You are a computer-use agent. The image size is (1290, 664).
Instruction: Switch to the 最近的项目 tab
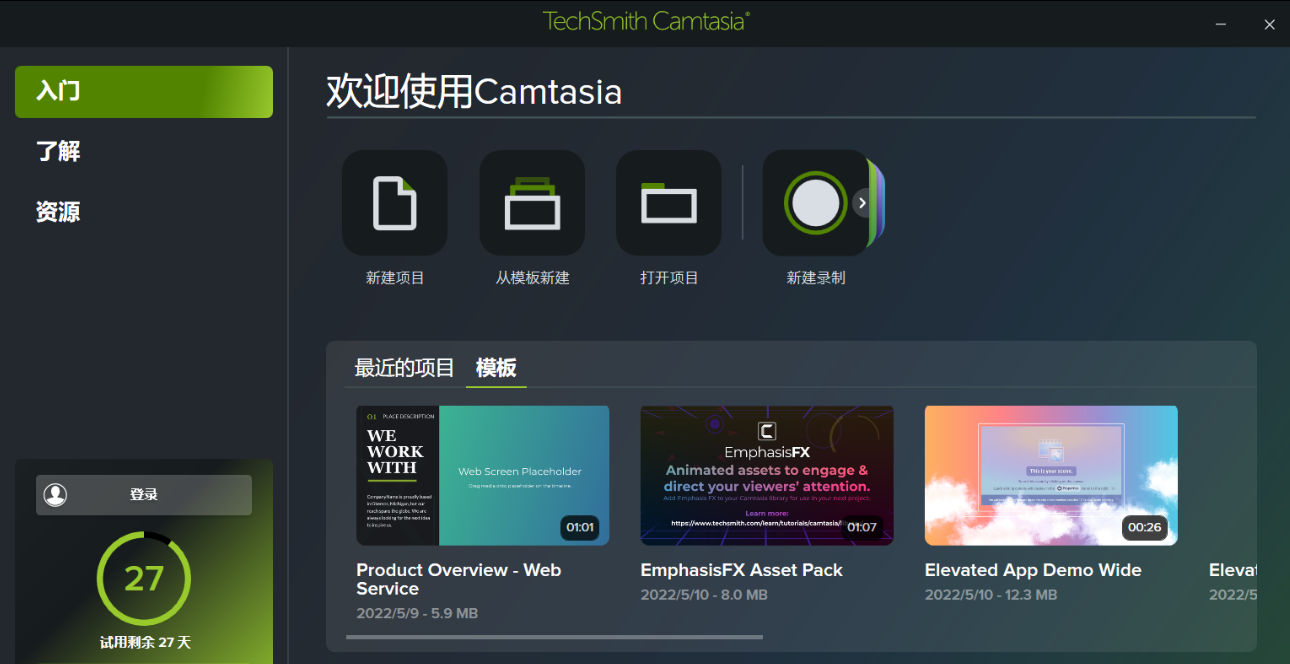404,368
